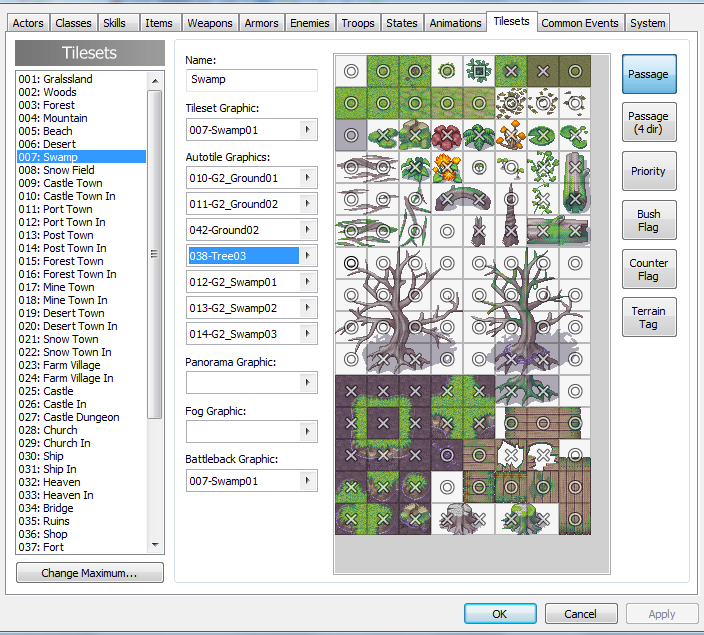Image resolution: width=704 pixels, height=635 pixels.
Task: Click the yellow-orange flame flower tile
Action: pyautogui.click(x=447, y=168)
